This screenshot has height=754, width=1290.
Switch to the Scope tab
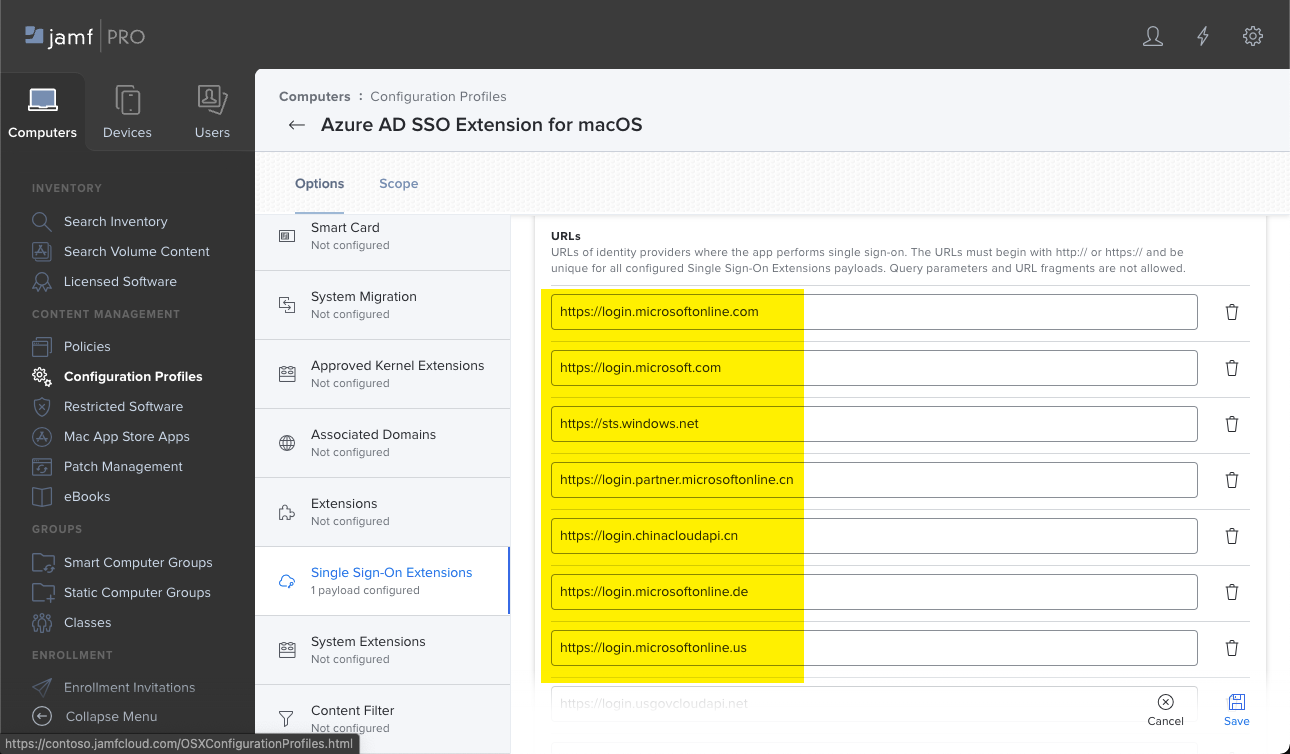[398, 183]
